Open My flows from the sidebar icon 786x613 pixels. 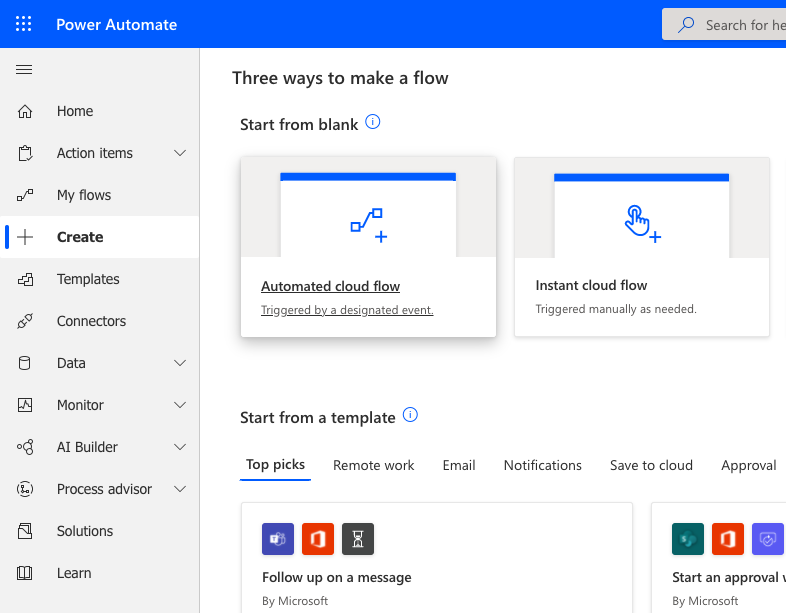click(25, 195)
